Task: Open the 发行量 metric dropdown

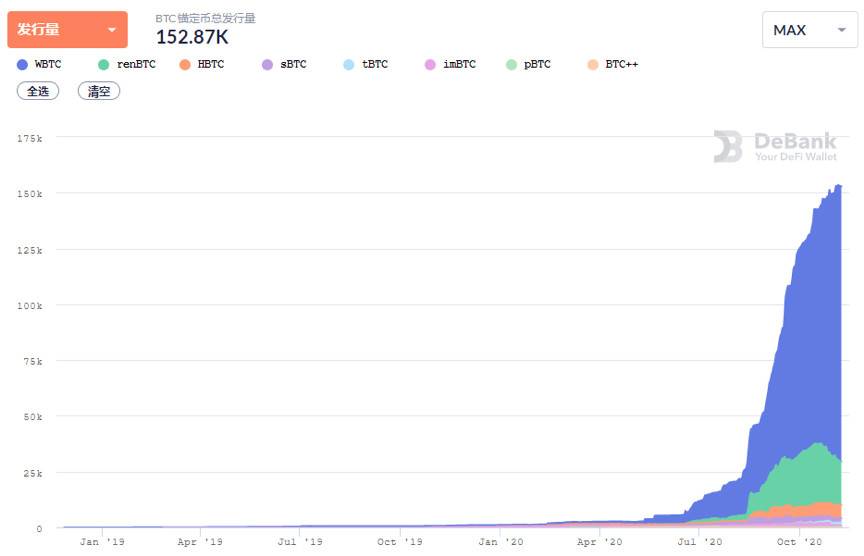Action: 67,30
